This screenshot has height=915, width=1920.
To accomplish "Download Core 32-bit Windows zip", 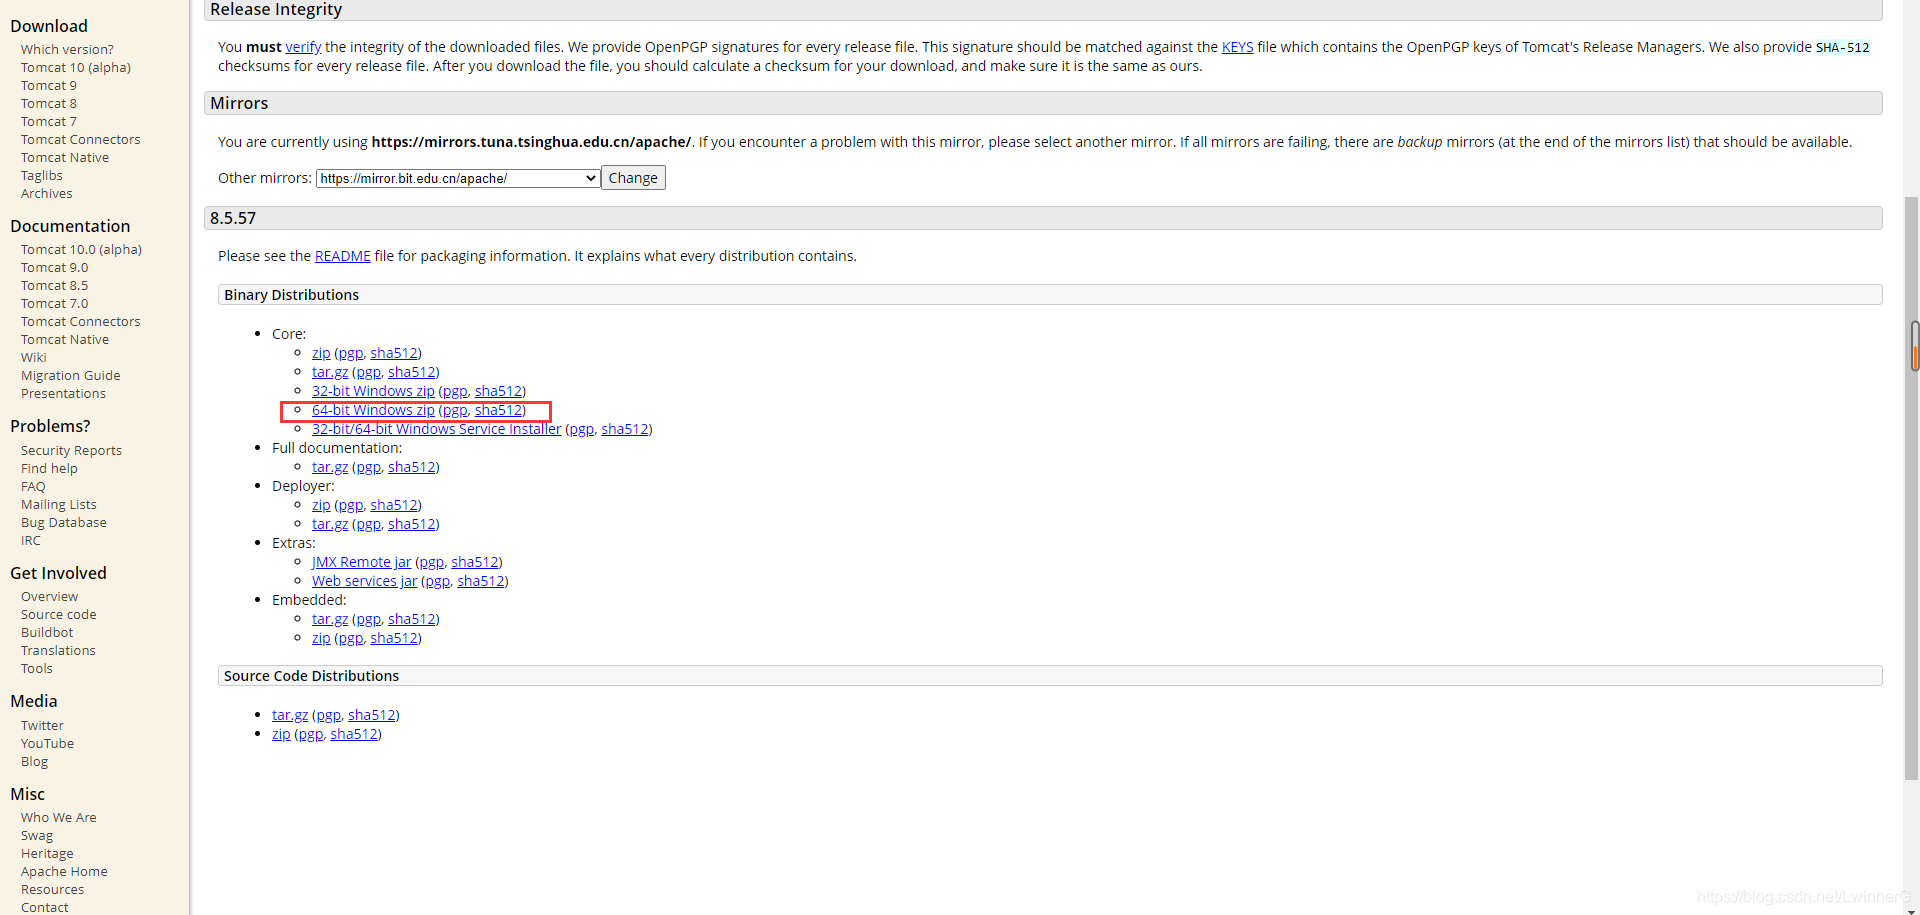I will tap(373, 391).
